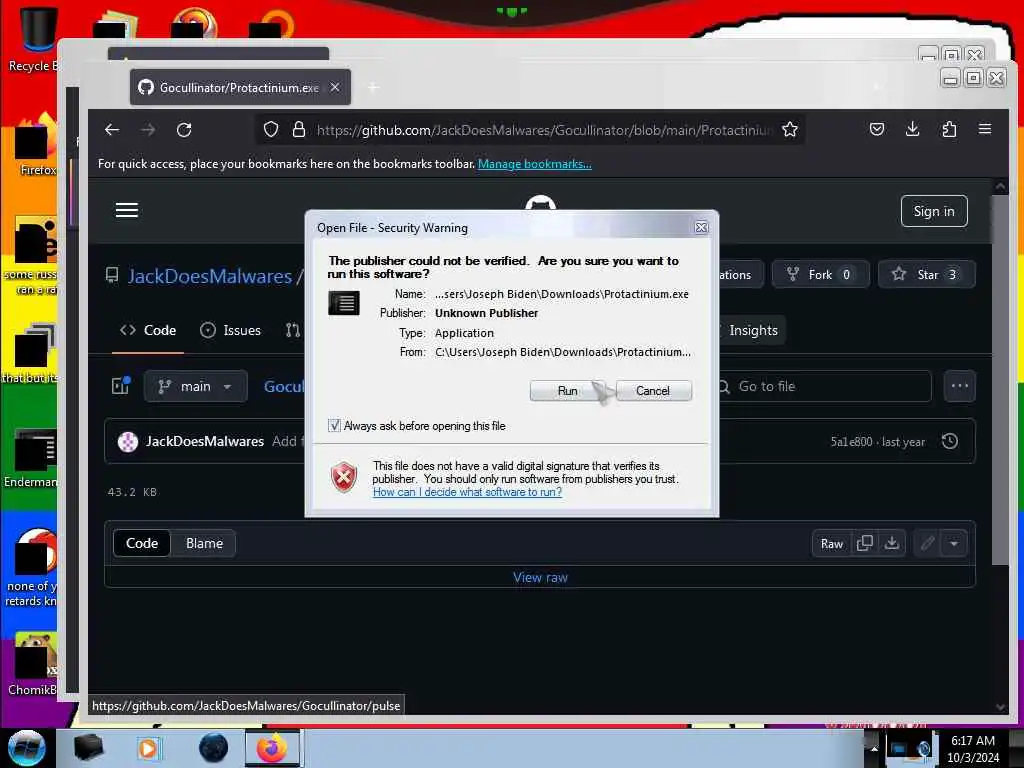The height and width of the screenshot is (768, 1024).
Task: Save page to Pocket
Action: pyautogui.click(x=877, y=129)
